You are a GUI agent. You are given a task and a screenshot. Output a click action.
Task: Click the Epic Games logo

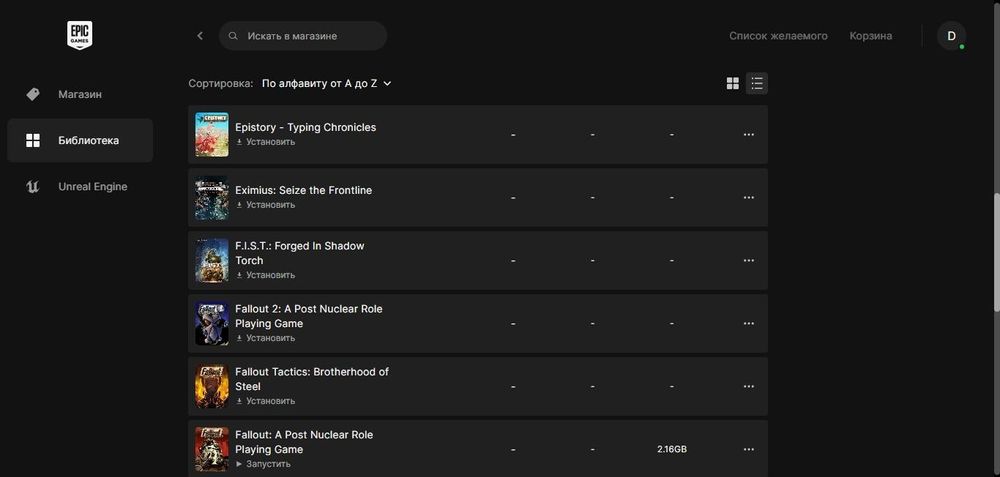coord(80,36)
